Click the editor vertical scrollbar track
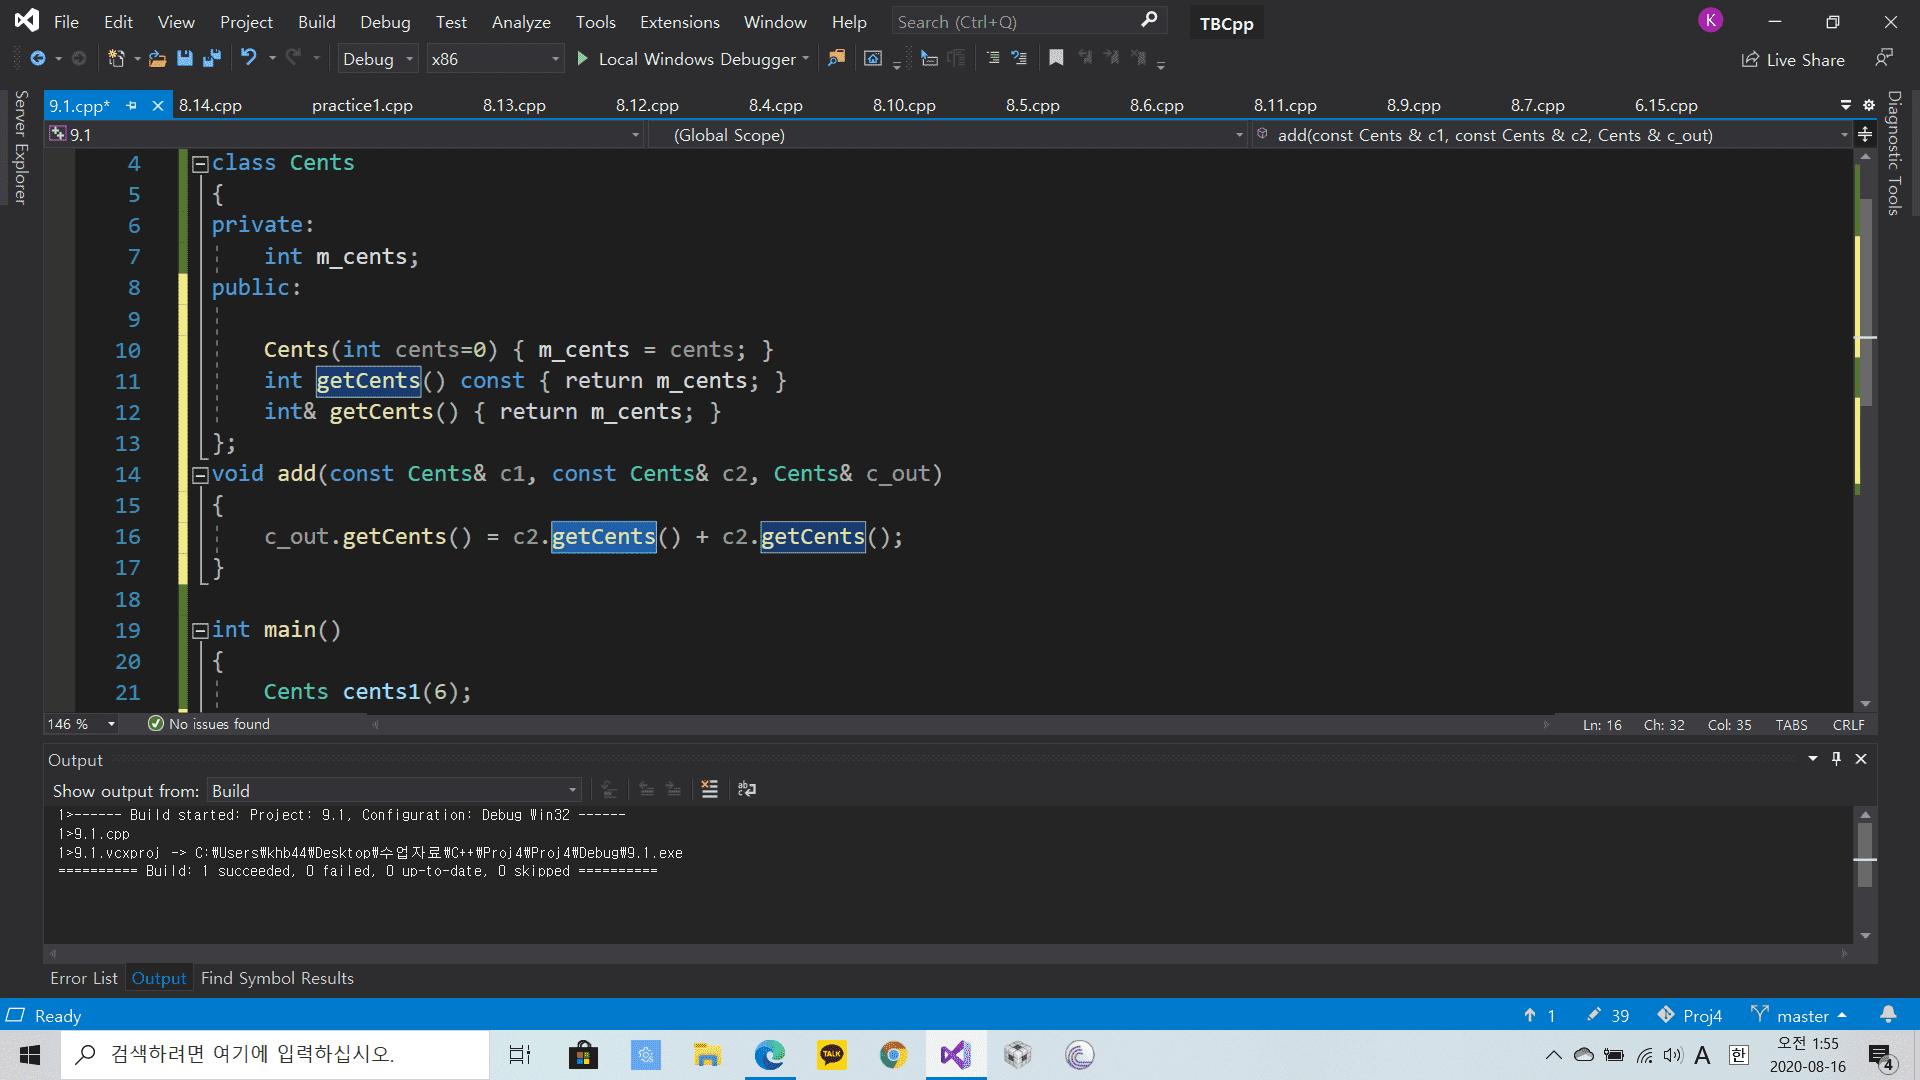The height and width of the screenshot is (1080, 1920). tap(1864, 580)
